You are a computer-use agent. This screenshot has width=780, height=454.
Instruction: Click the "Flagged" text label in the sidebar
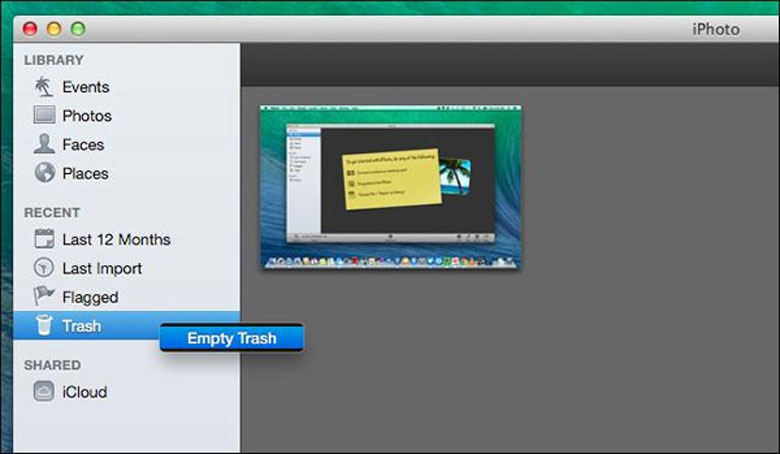(90, 297)
